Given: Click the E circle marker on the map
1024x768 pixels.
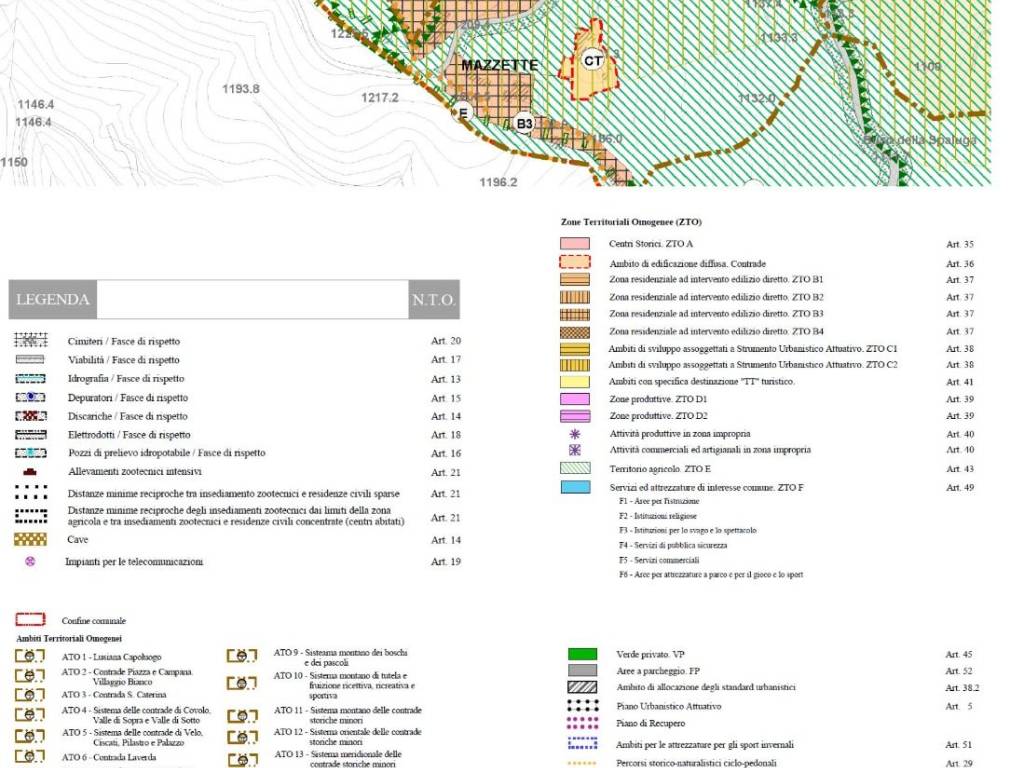Looking at the screenshot, I should click(463, 113).
